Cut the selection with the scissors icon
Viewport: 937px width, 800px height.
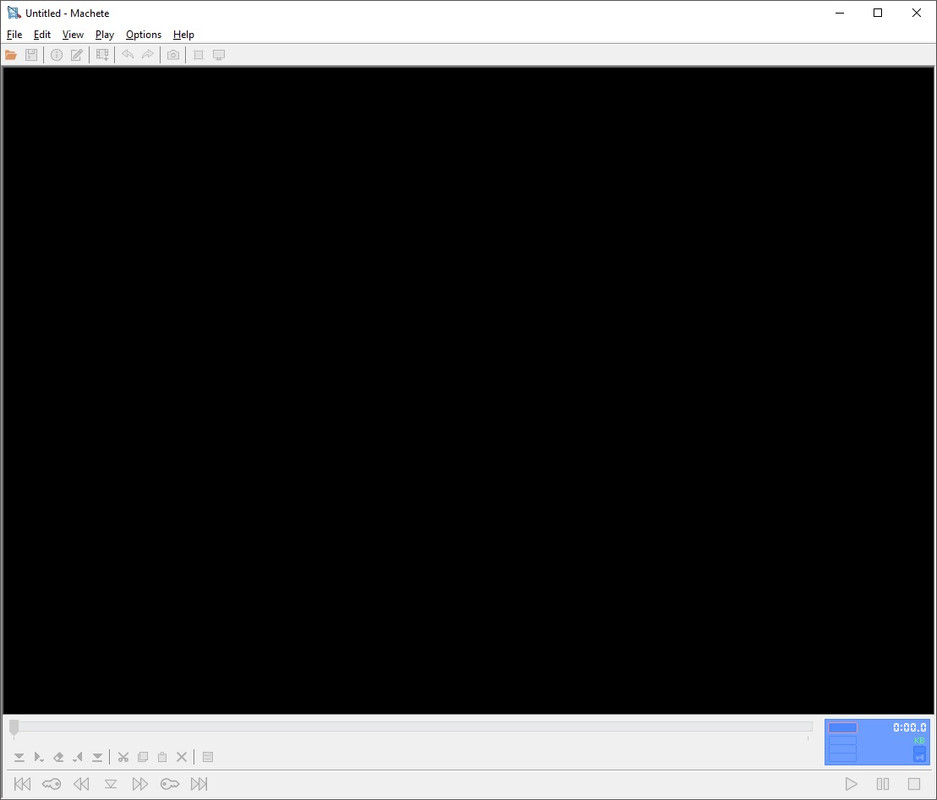coord(123,757)
